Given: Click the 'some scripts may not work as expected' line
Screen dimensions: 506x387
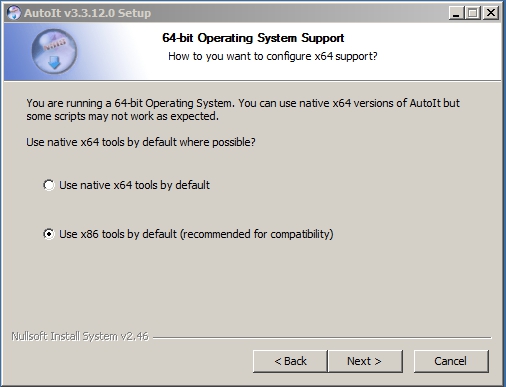Looking at the screenshot, I should [123, 116].
